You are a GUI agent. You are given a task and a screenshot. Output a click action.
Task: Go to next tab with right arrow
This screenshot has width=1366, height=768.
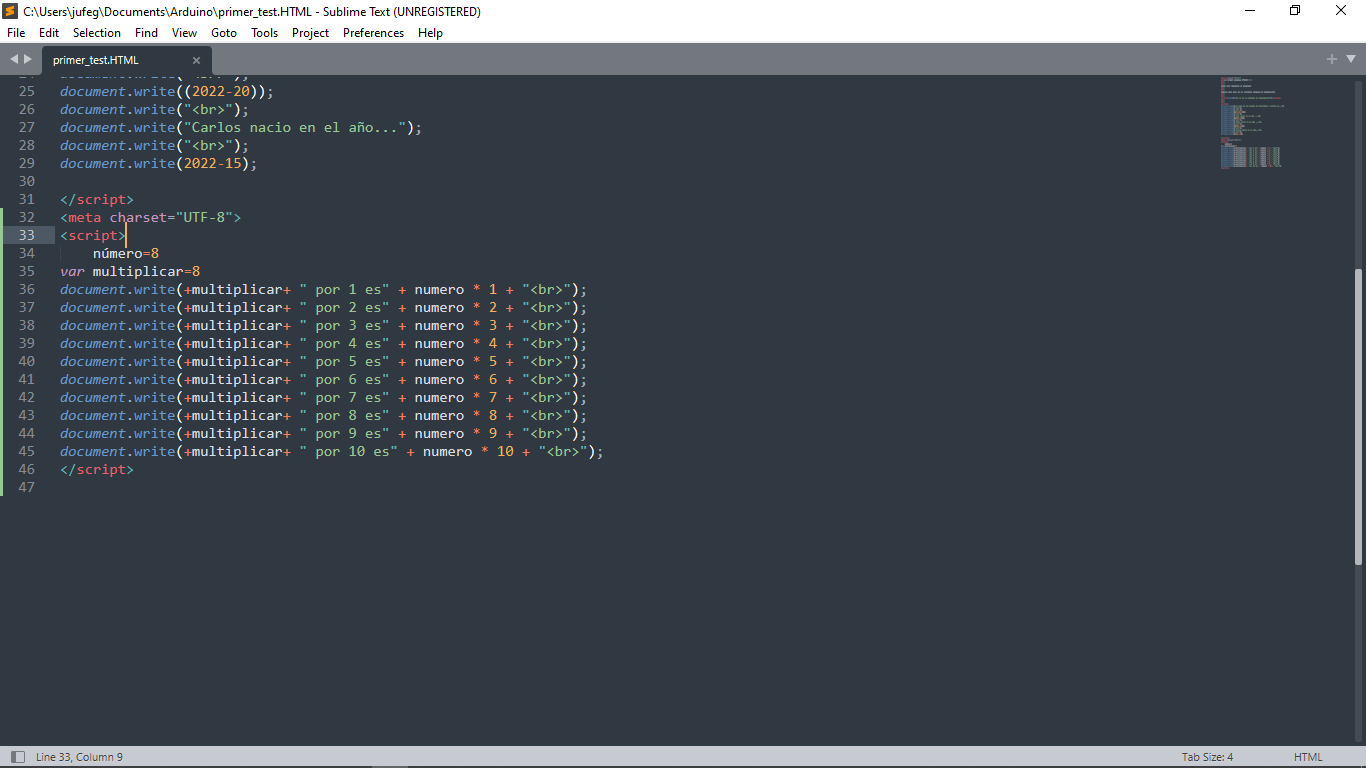pyautogui.click(x=27, y=59)
